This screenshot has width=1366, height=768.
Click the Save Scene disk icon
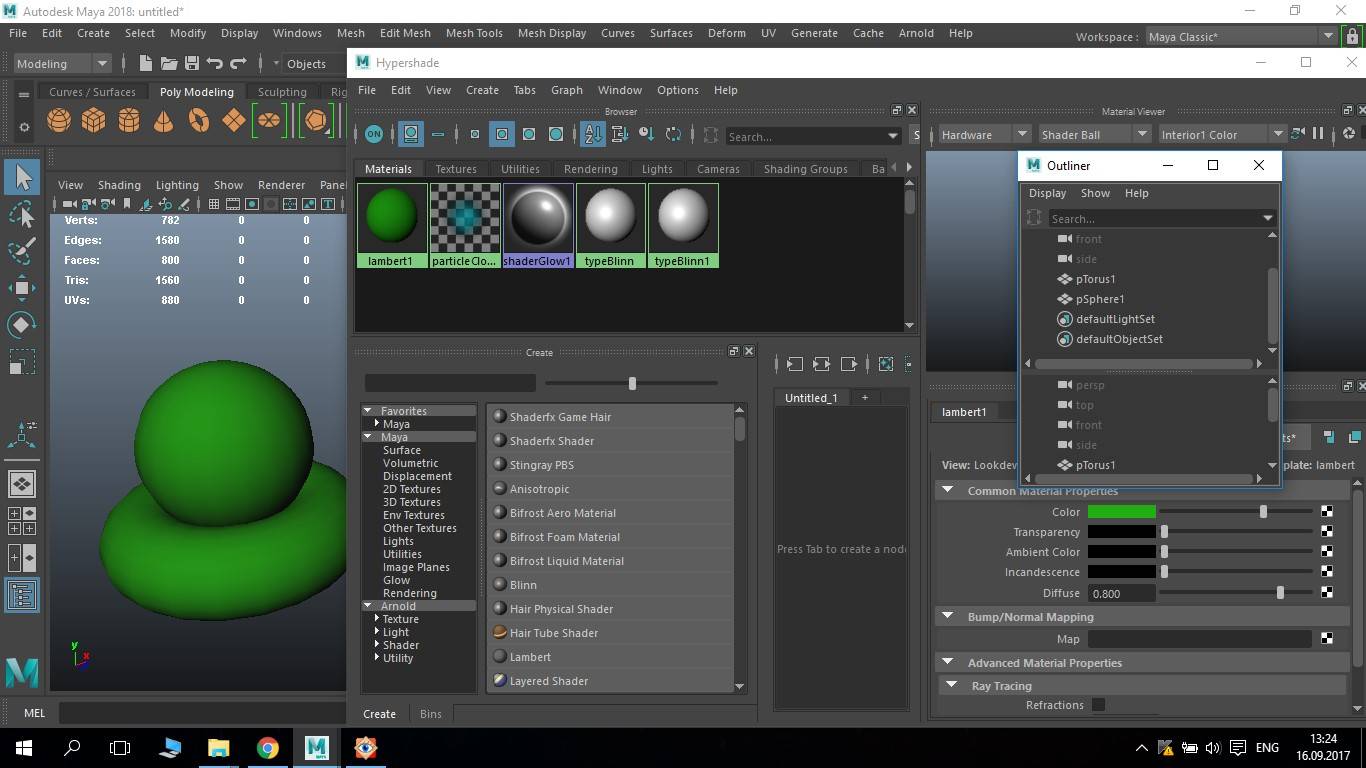tap(192, 63)
